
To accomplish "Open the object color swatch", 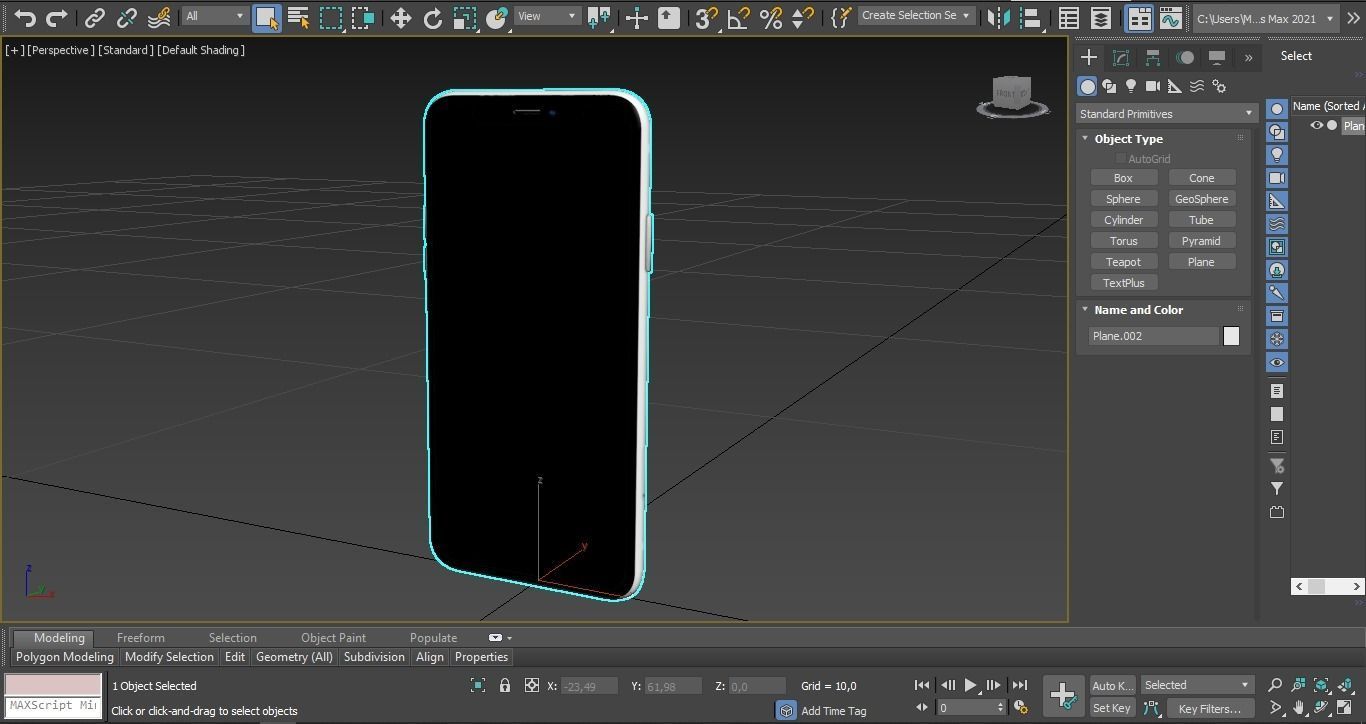I will pos(1231,336).
